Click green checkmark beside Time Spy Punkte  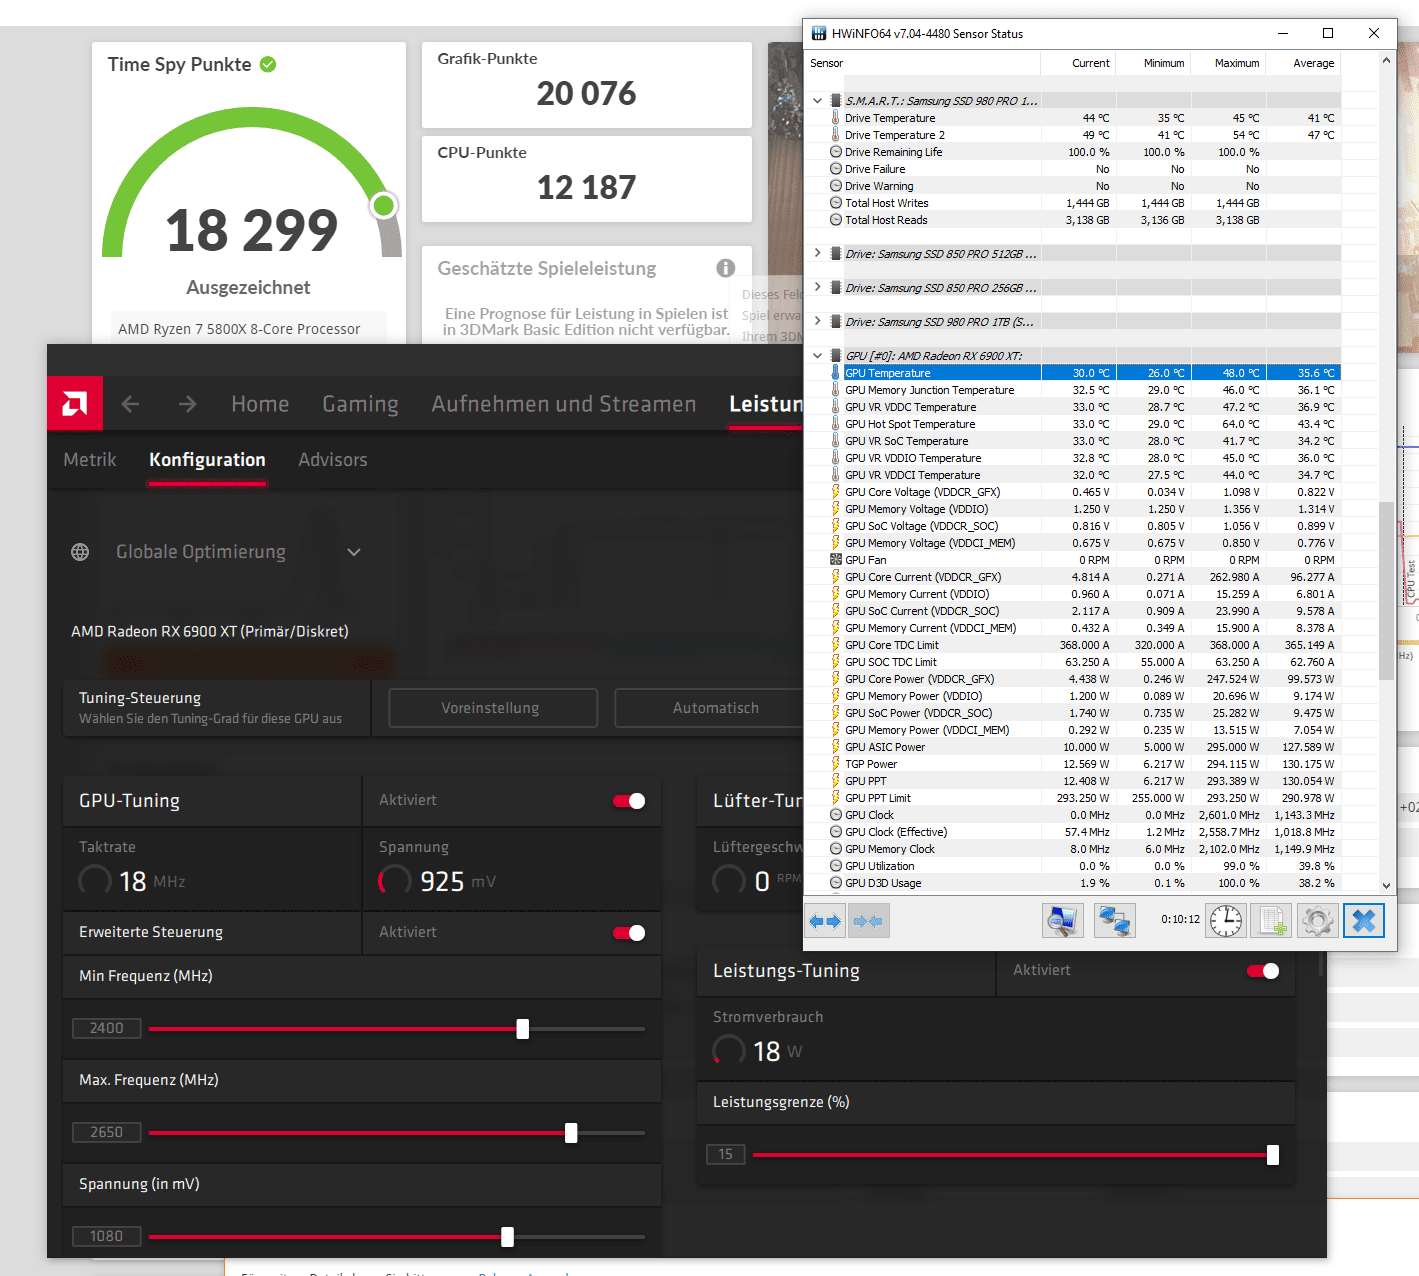click(268, 64)
